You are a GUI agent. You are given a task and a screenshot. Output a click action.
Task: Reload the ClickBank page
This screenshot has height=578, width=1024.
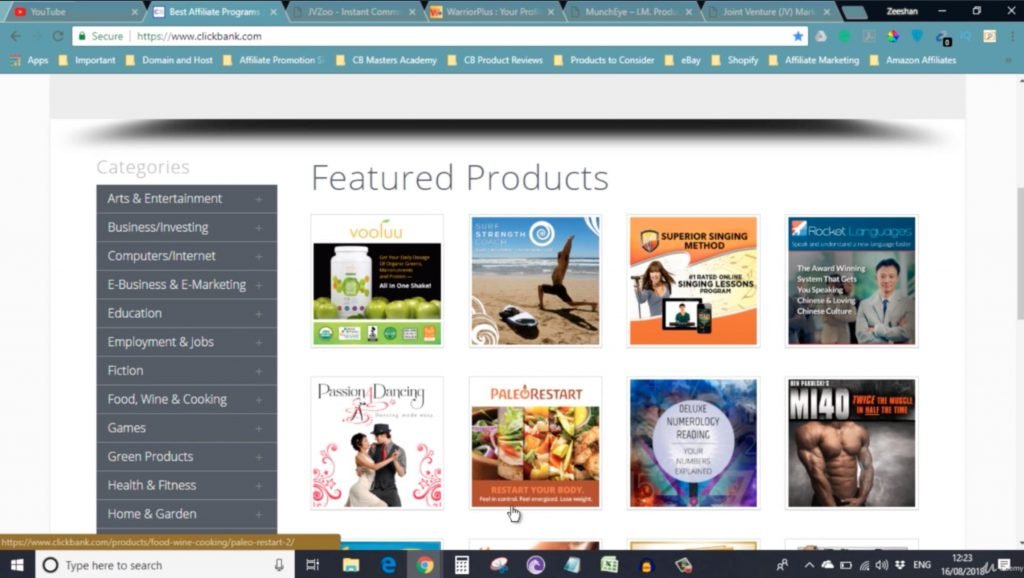click(x=57, y=37)
